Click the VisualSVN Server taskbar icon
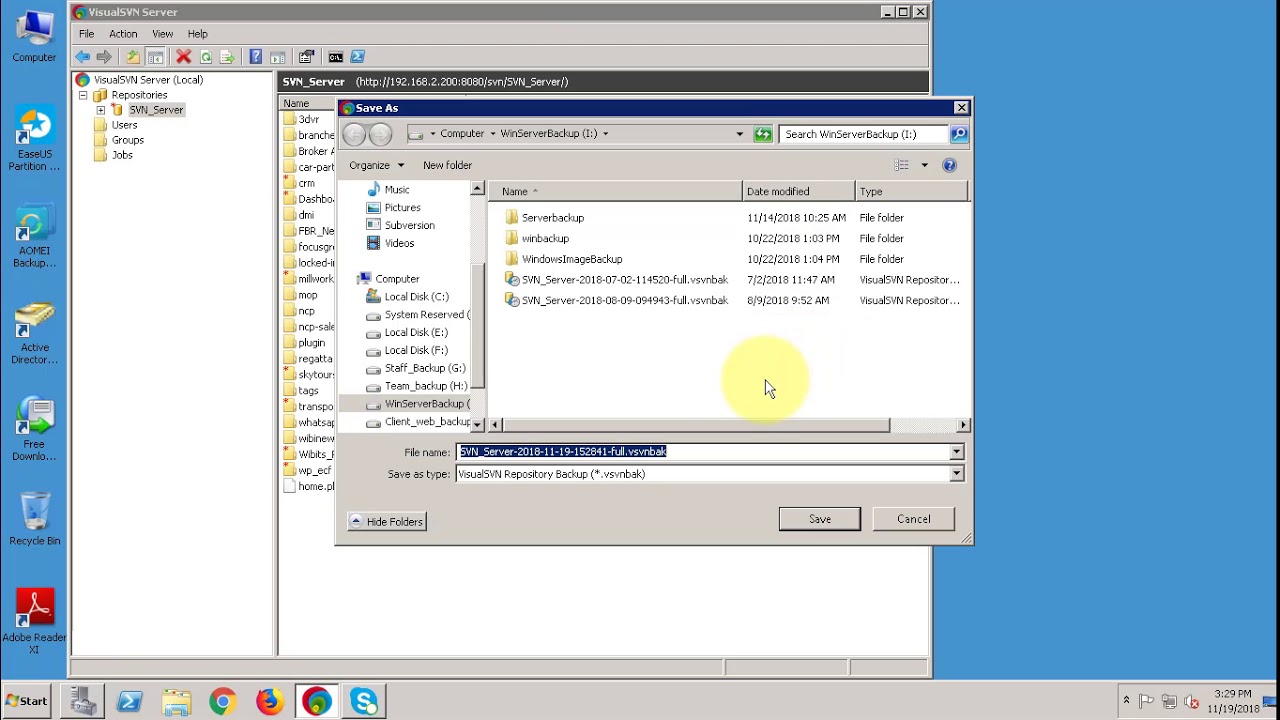 pos(316,701)
